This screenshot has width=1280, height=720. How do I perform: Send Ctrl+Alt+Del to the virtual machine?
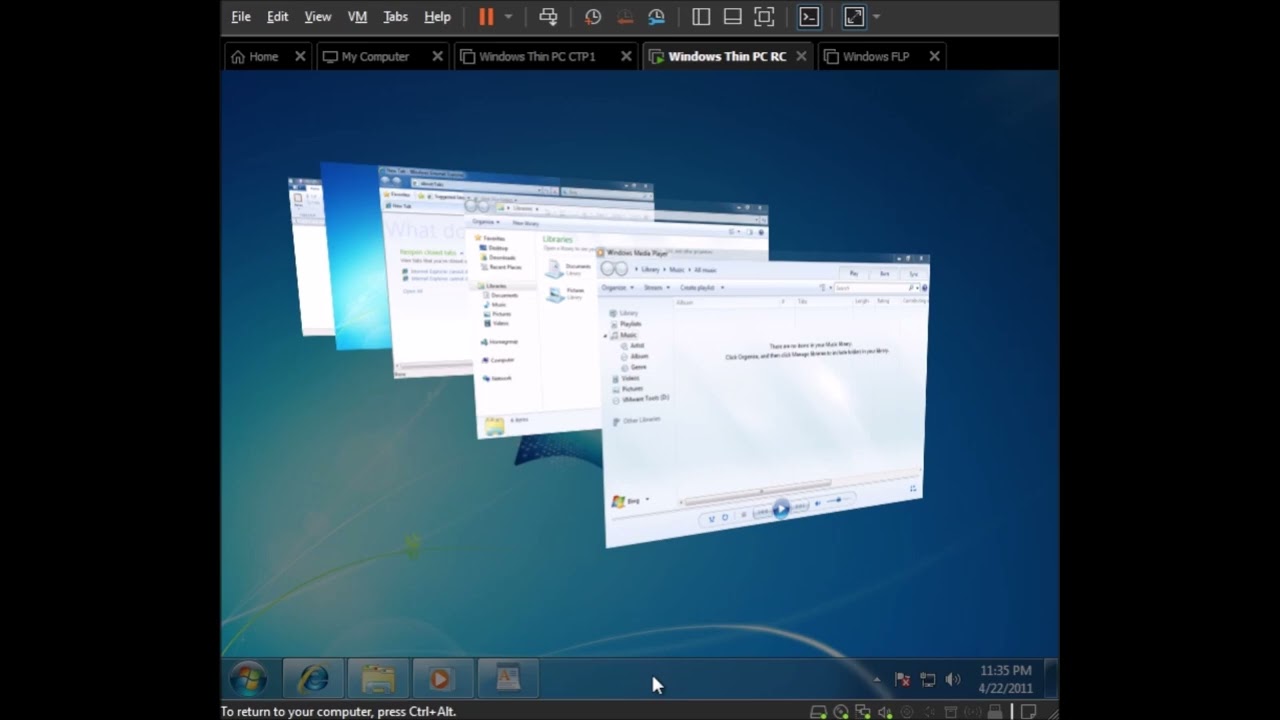coord(548,17)
